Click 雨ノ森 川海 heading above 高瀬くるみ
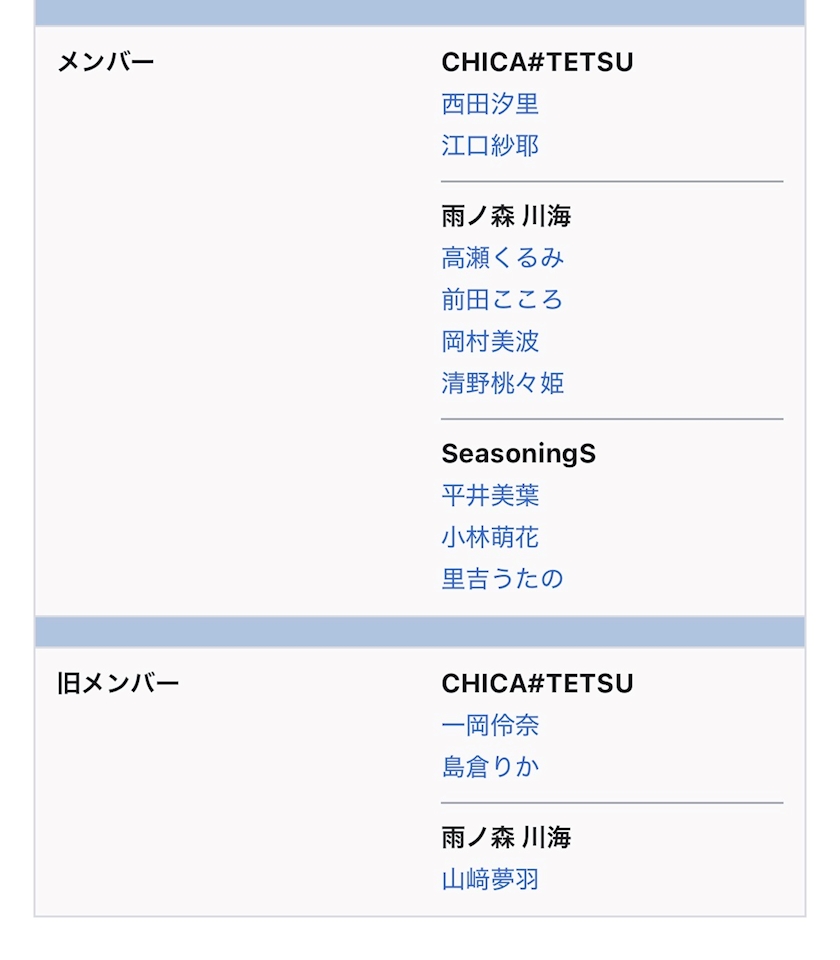 (x=506, y=216)
